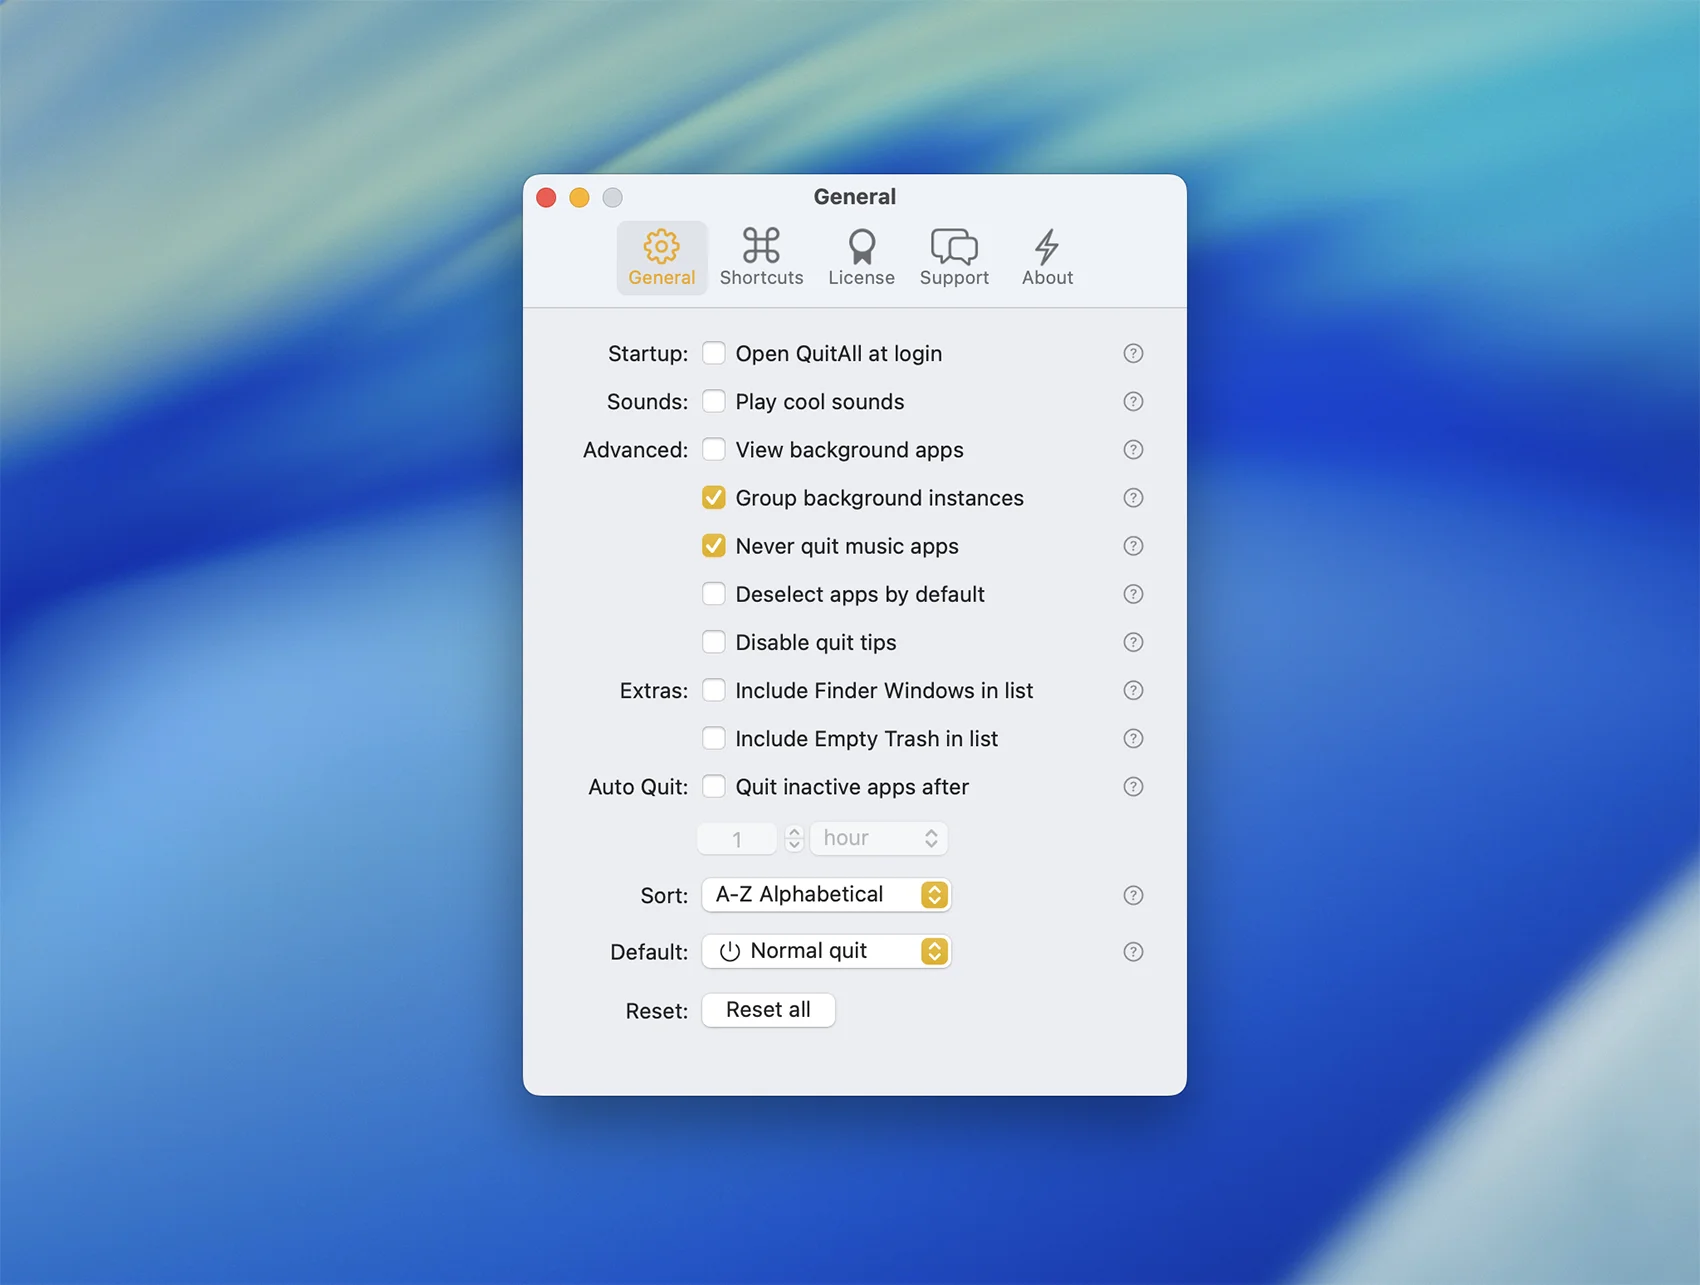Open the Shortcuts command-key icon tab
Image resolution: width=1700 pixels, height=1285 pixels.
pyautogui.click(x=761, y=257)
